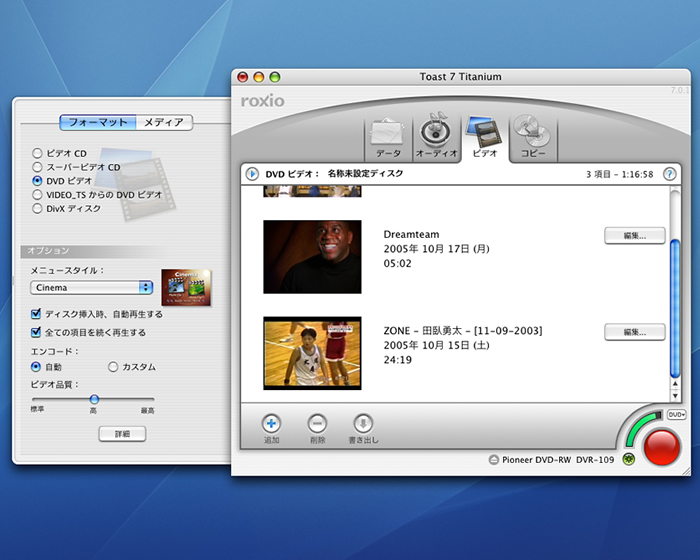
Task: Expand the DVD disc type dropdown above burn button
Action: pyautogui.click(x=675, y=414)
